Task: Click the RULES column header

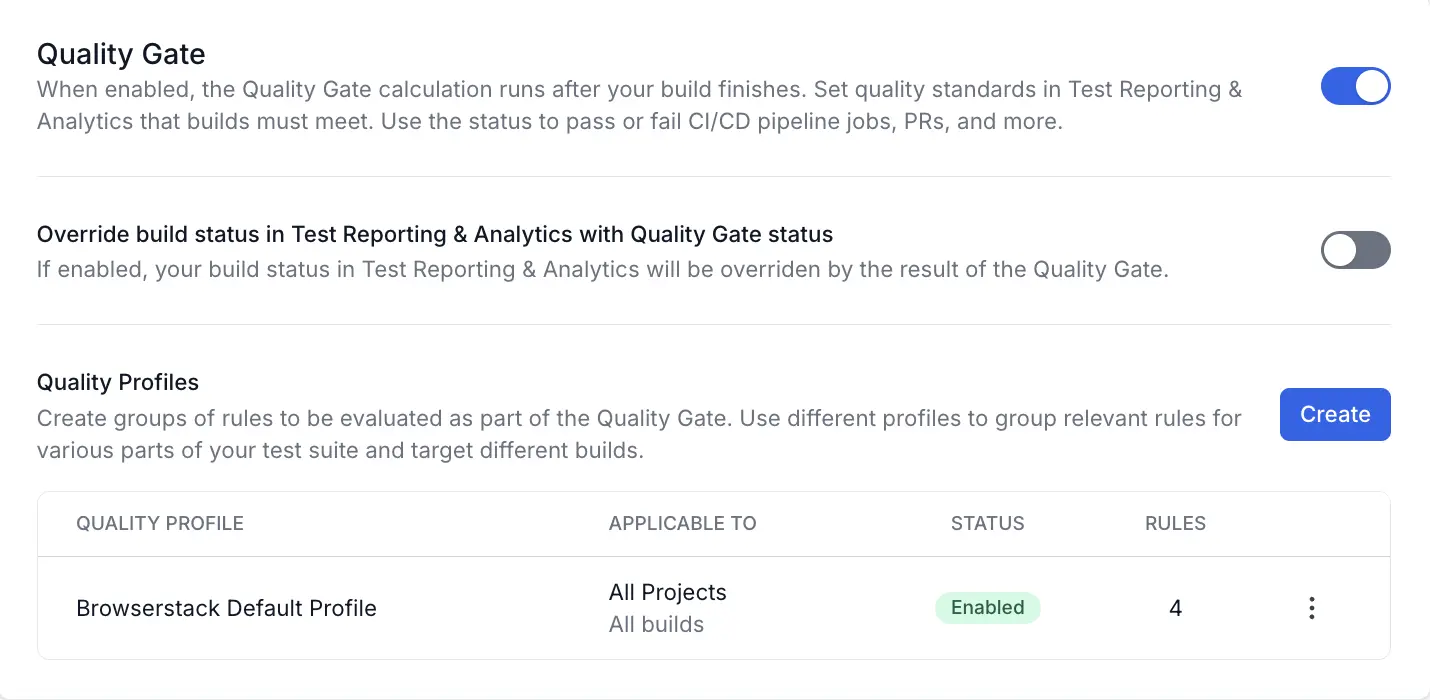Action: (x=1175, y=523)
